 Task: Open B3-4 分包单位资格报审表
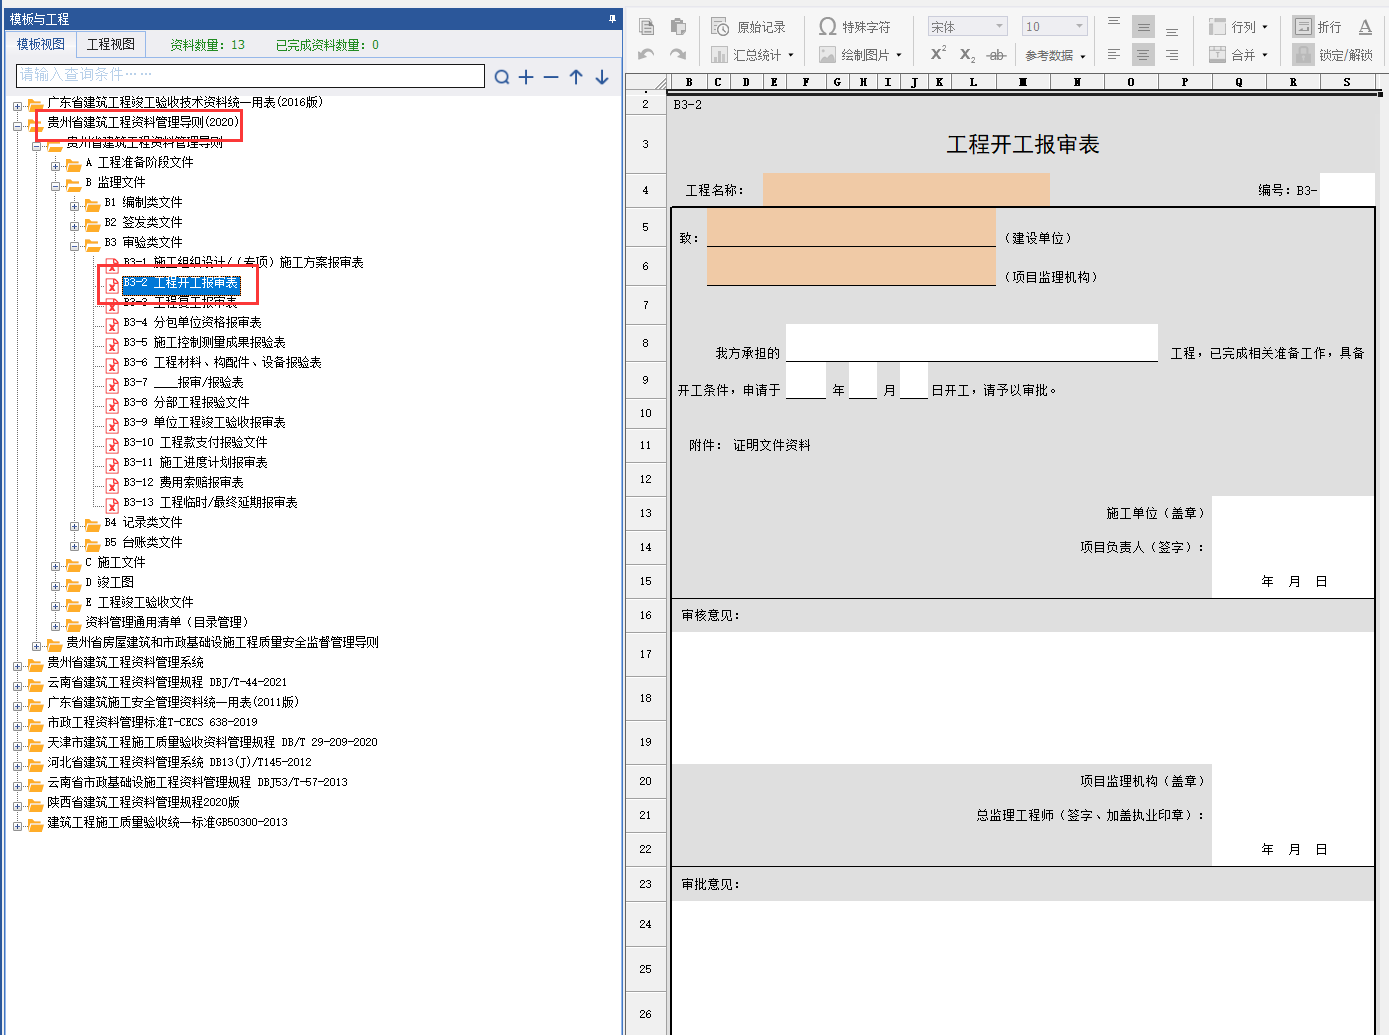pyautogui.click(x=192, y=322)
